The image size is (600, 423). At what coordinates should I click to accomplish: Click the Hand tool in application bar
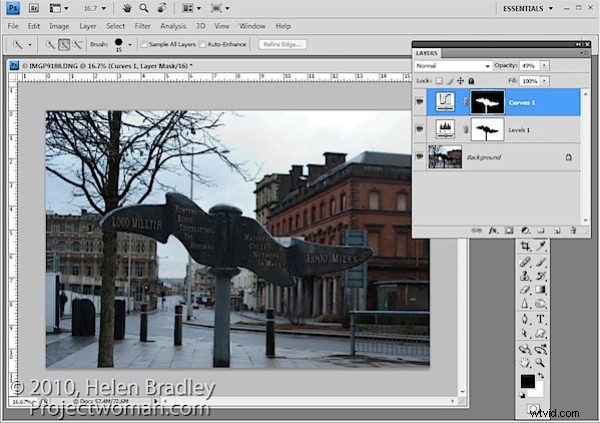pyautogui.click(x=127, y=8)
